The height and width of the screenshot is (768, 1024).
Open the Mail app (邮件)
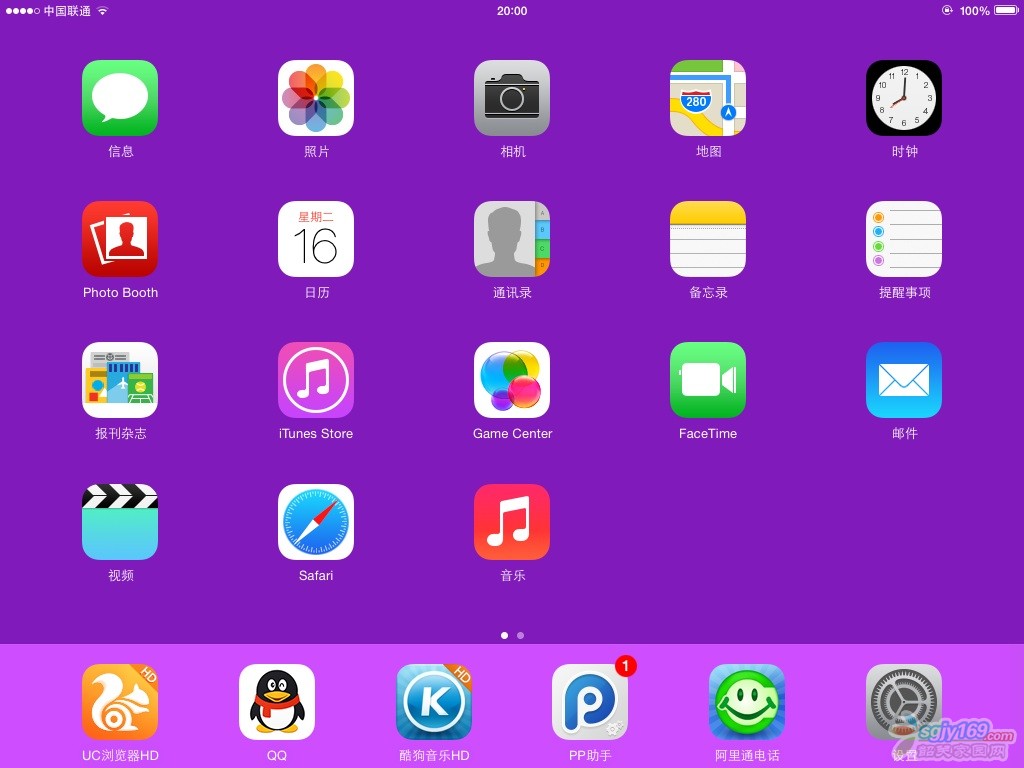click(x=904, y=380)
